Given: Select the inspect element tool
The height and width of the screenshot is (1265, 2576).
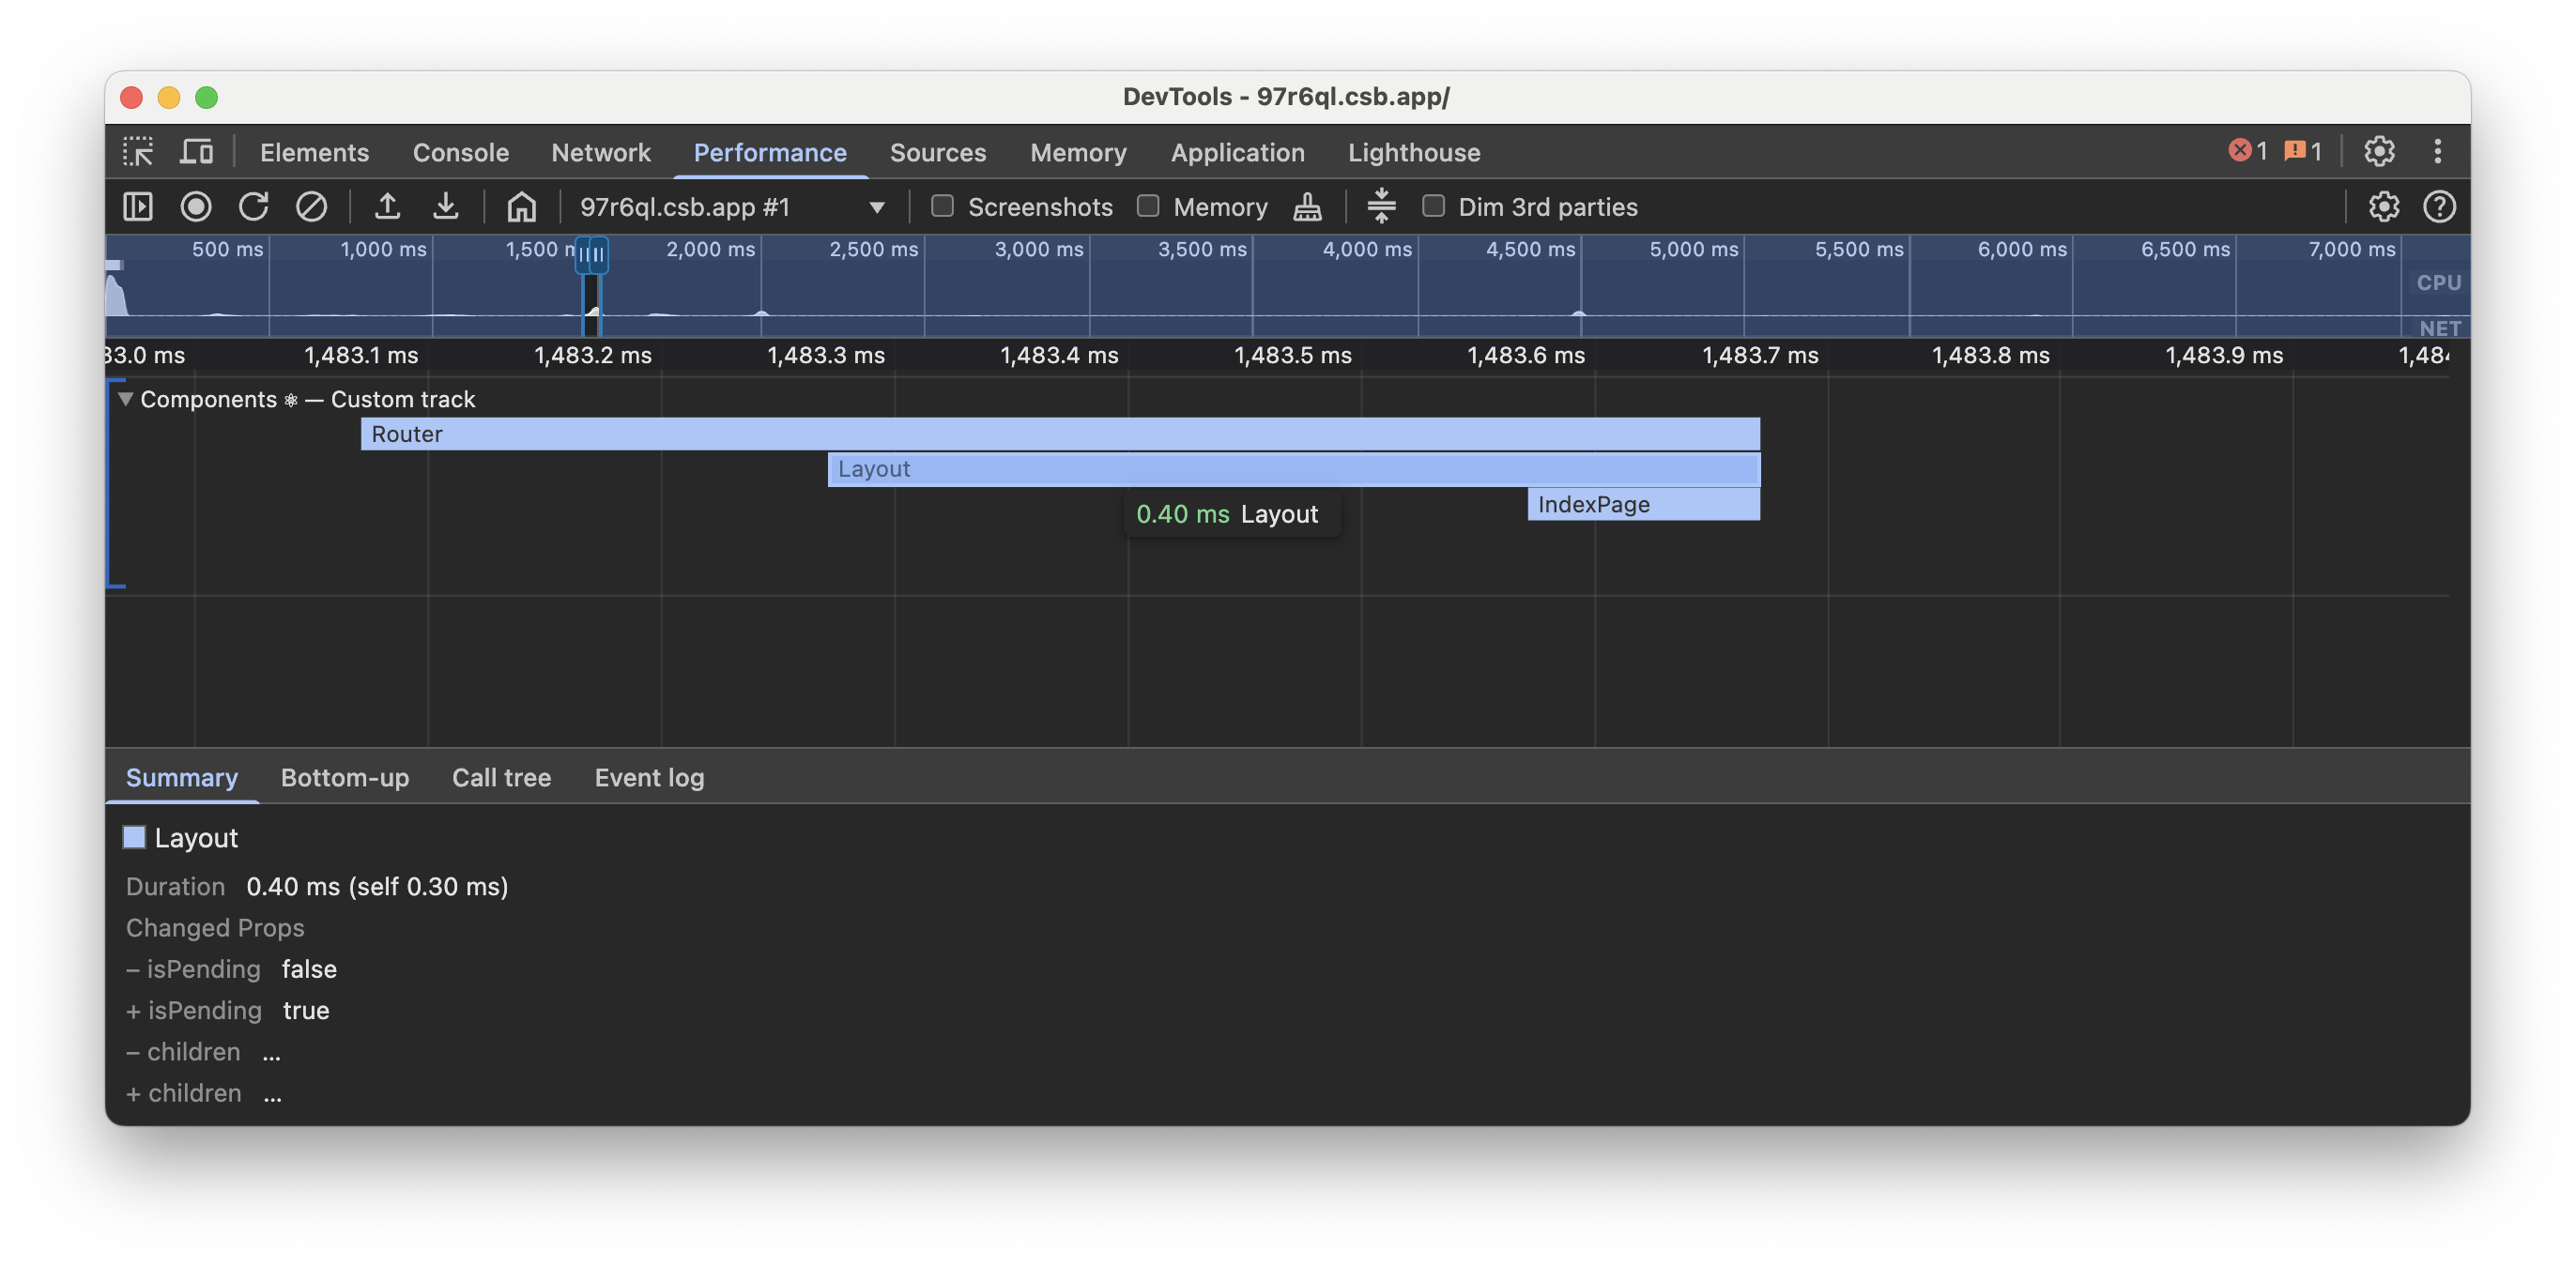Looking at the screenshot, I should (139, 151).
